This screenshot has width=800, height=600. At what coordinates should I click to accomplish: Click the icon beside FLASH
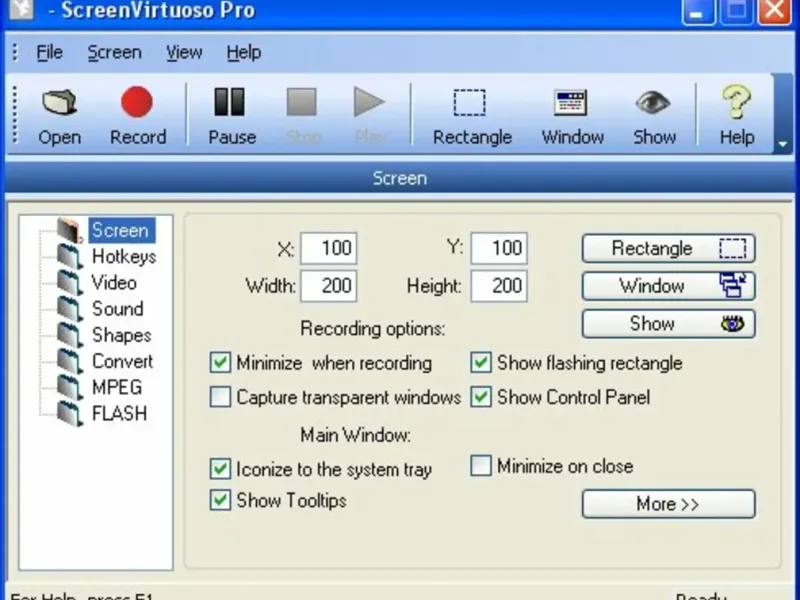[x=70, y=413]
